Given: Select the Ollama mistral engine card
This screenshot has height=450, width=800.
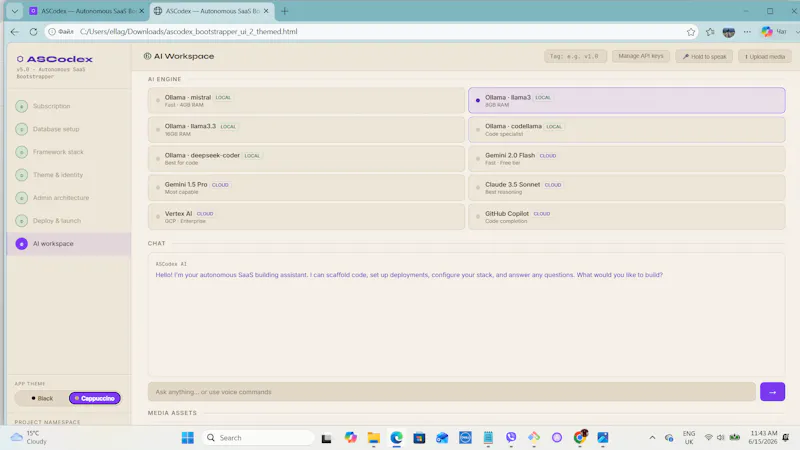Looking at the screenshot, I should pyautogui.click(x=306, y=101).
